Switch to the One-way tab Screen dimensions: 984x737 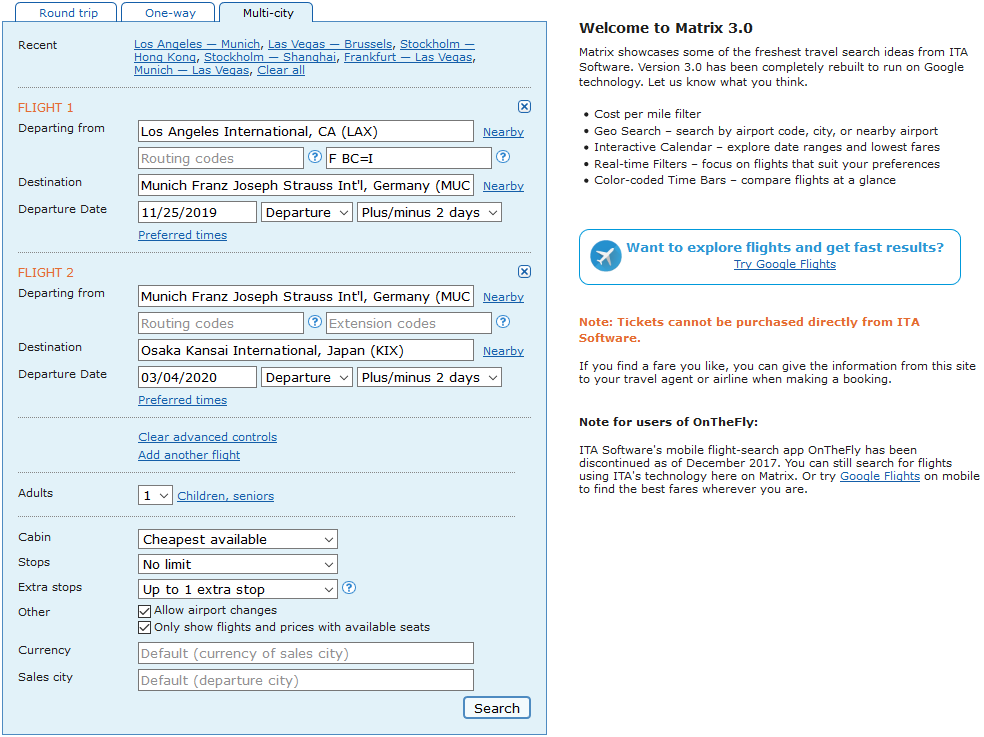coord(168,13)
